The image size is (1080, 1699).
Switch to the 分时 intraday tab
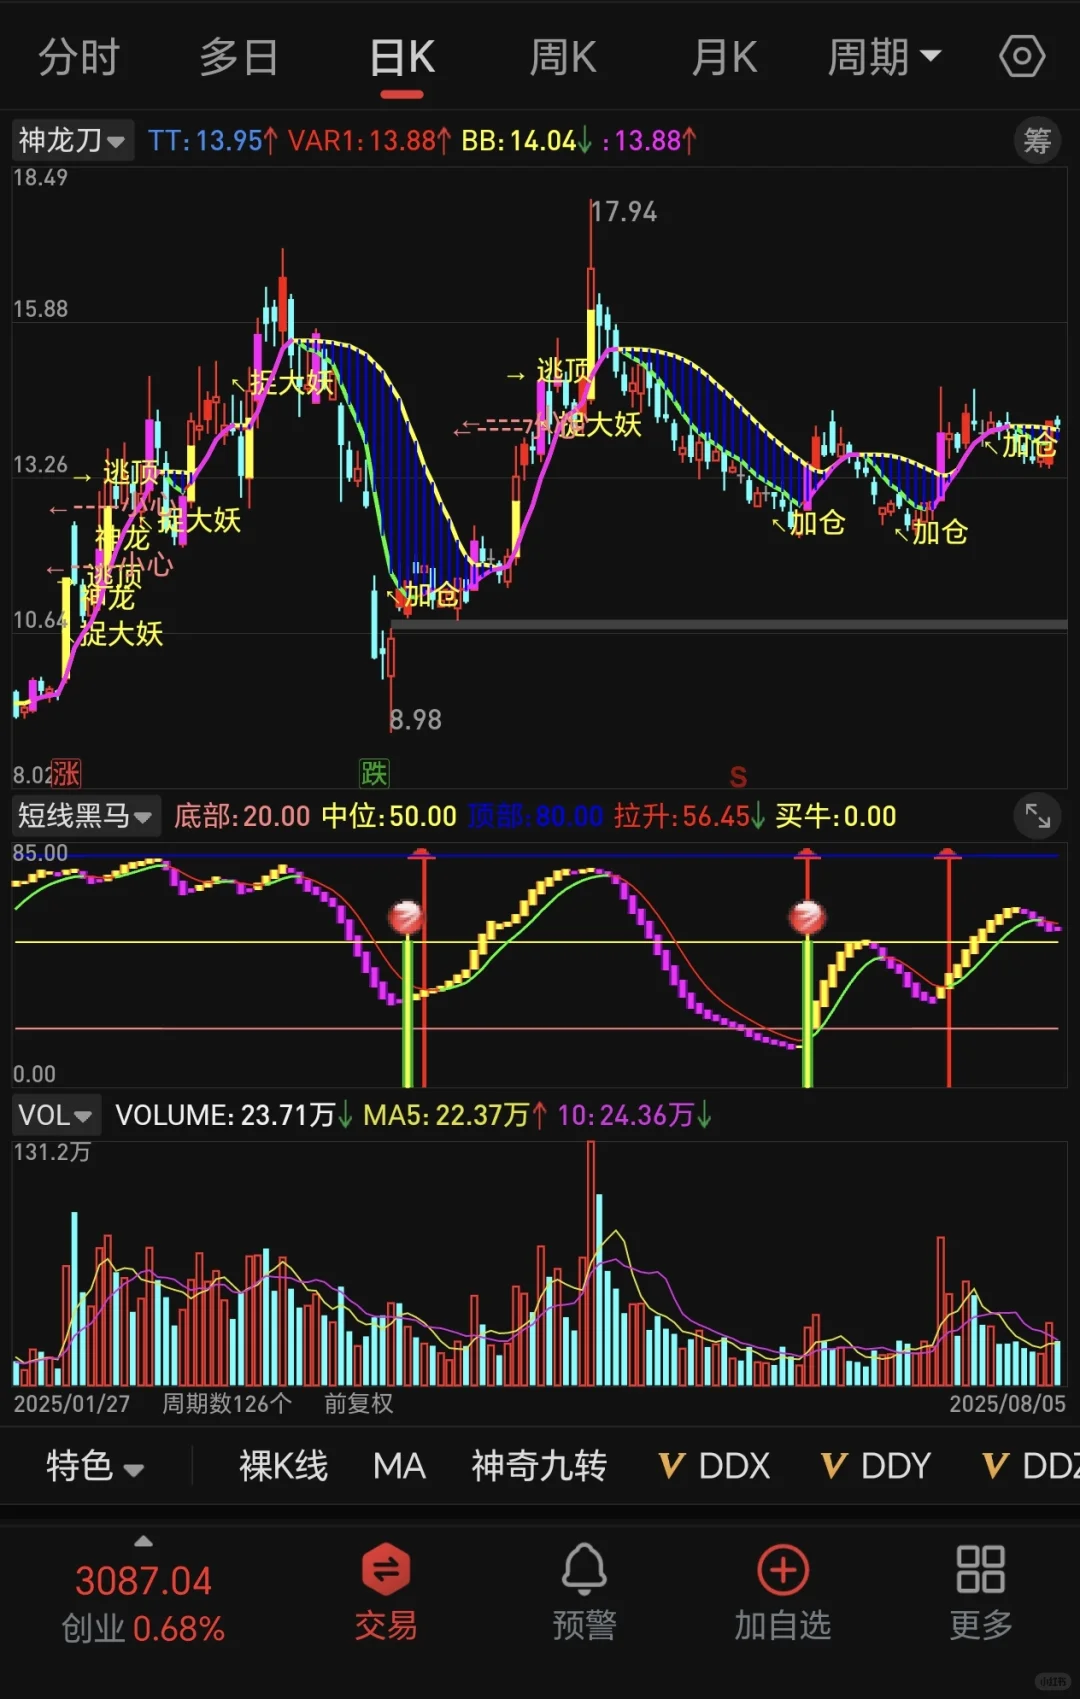[79, 57]
